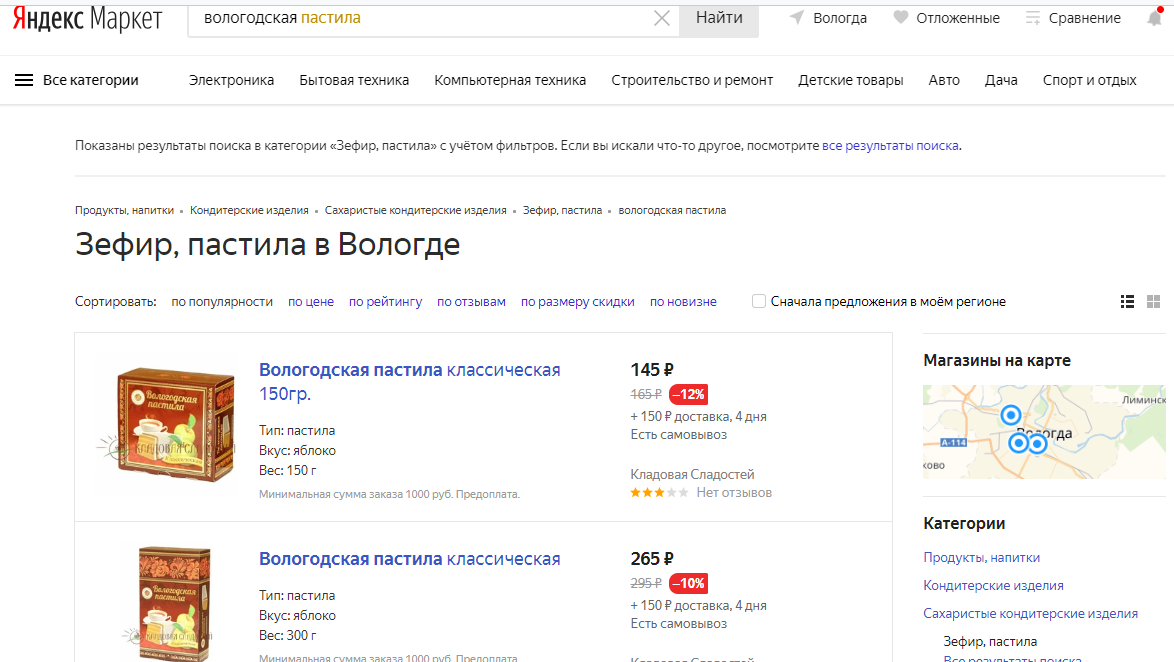Click the −10% discount badge
This screenshot has width=1174, height=662.
pos(688,583)
